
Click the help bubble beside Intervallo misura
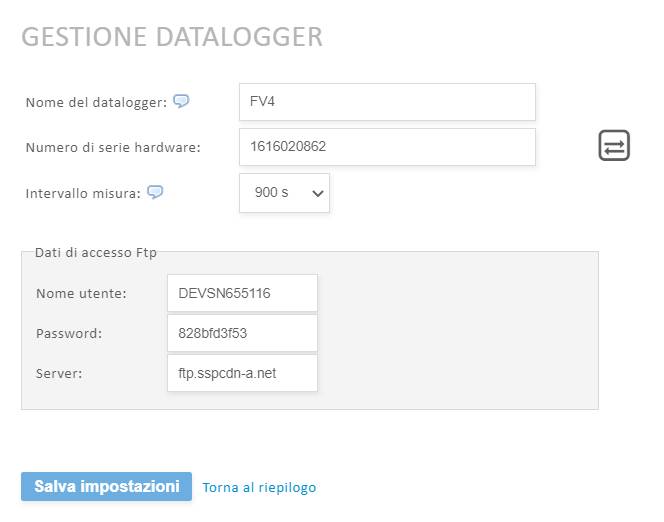(x=155, y=192)
